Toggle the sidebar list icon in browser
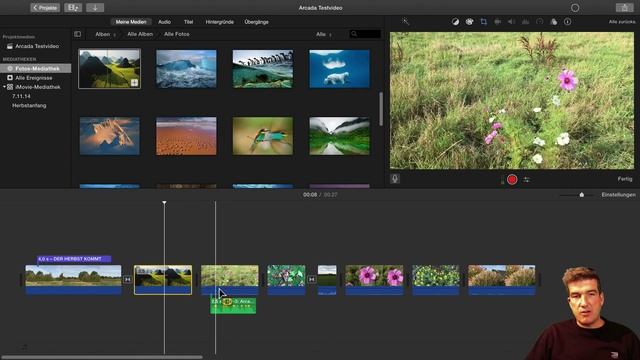 pos(78,34)
